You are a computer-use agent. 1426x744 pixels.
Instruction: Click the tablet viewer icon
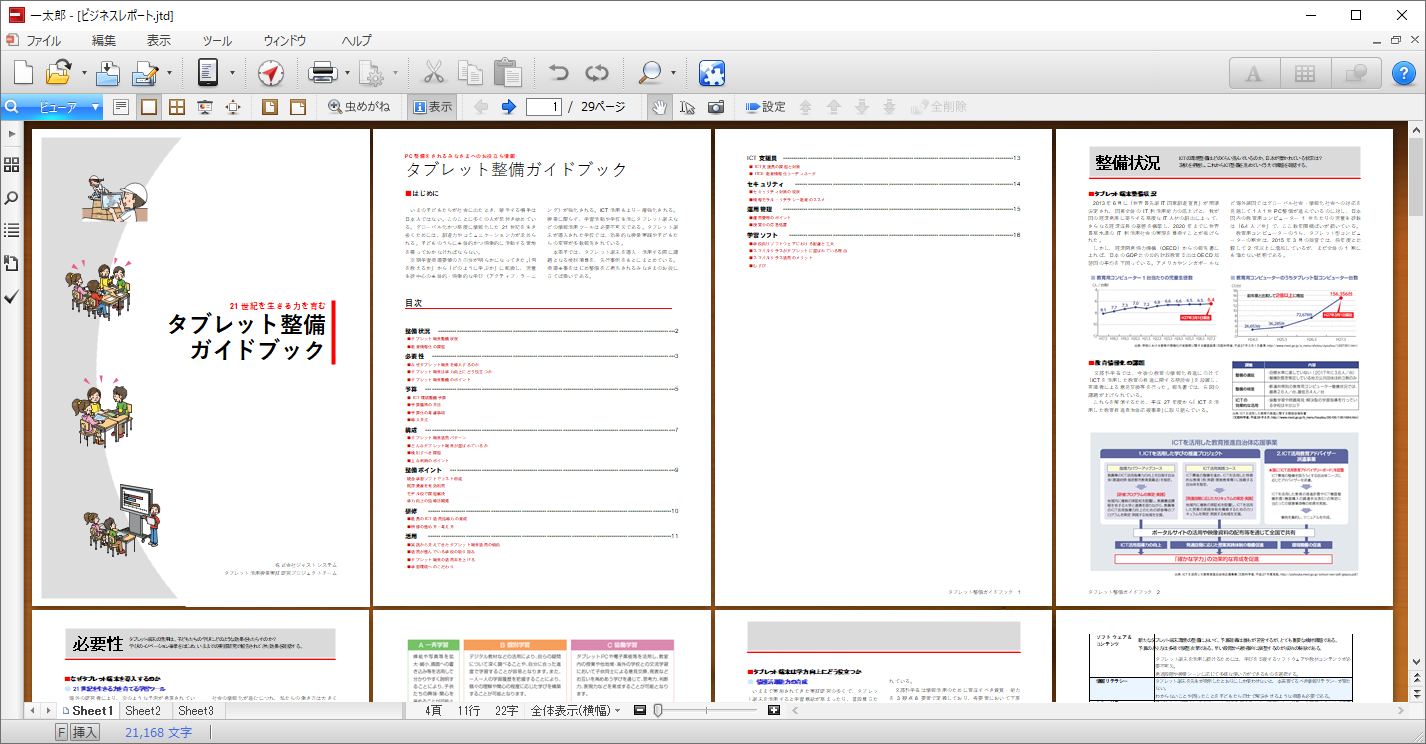click(208, 73)
